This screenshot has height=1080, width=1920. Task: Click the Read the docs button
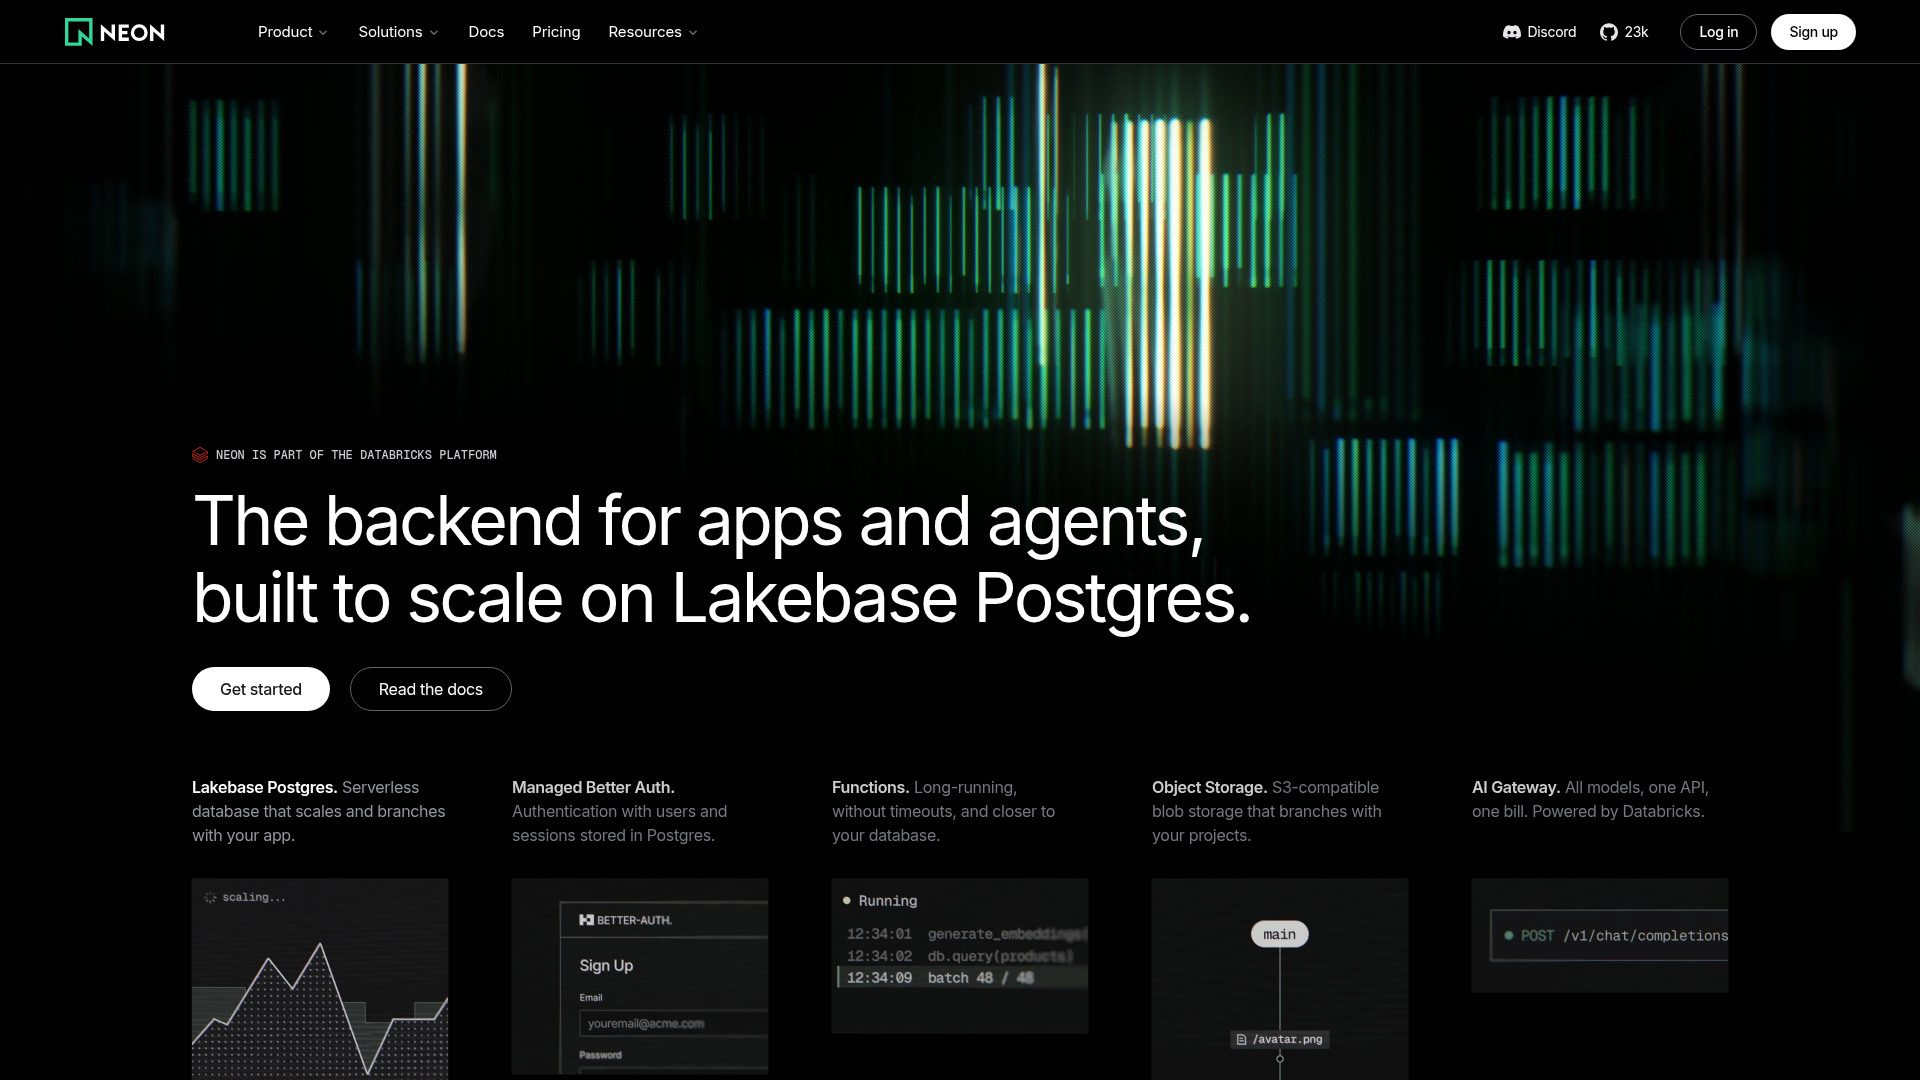click(431, 689)
